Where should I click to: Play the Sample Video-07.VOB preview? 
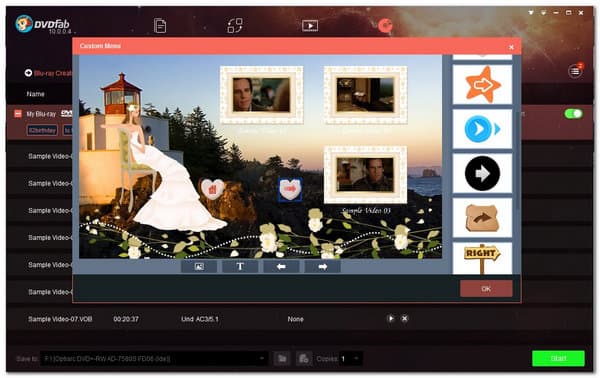coord(391,318)
